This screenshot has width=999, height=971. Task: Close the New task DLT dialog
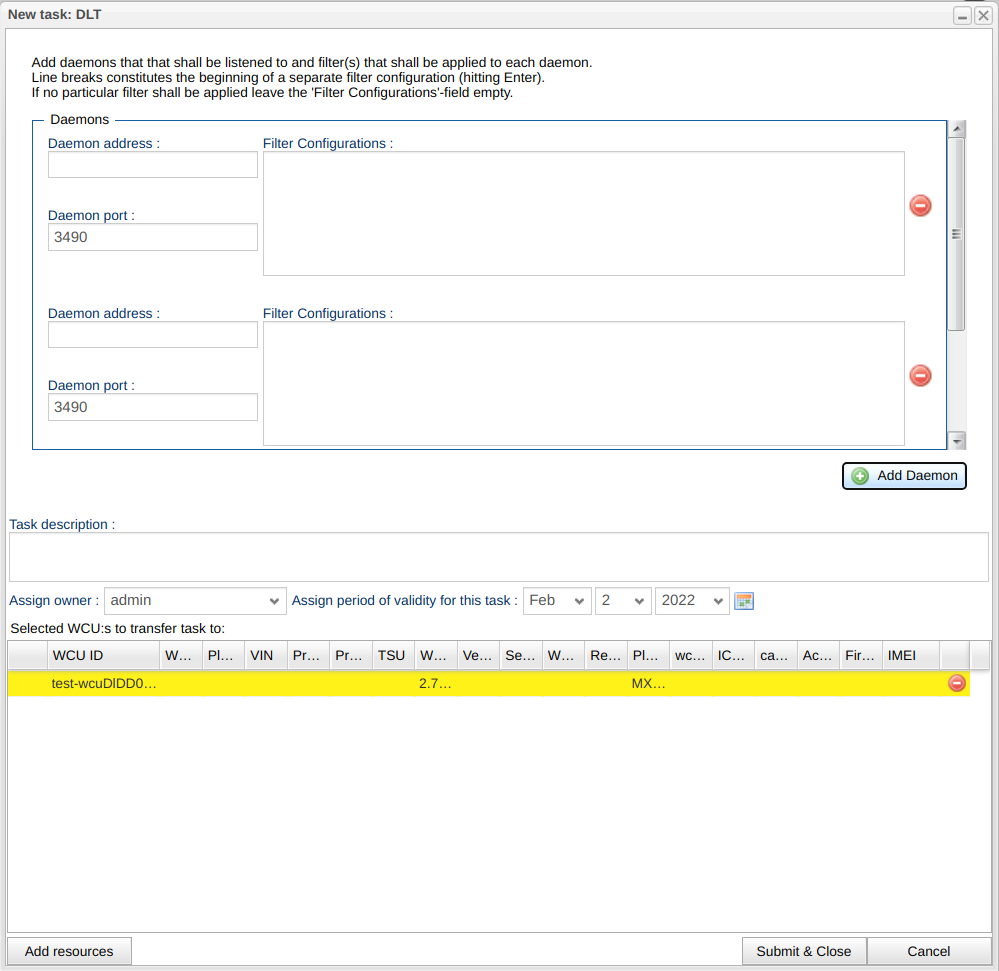[982, 16]
